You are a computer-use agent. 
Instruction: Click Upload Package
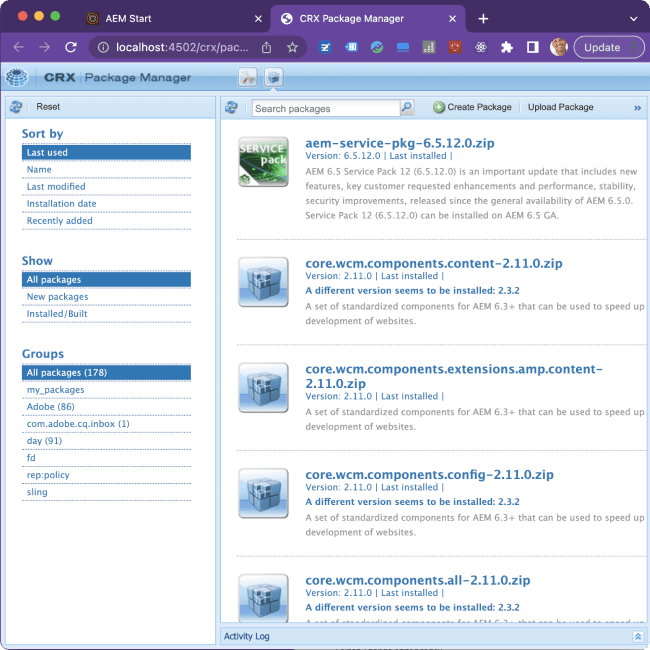tap(560, 107)
